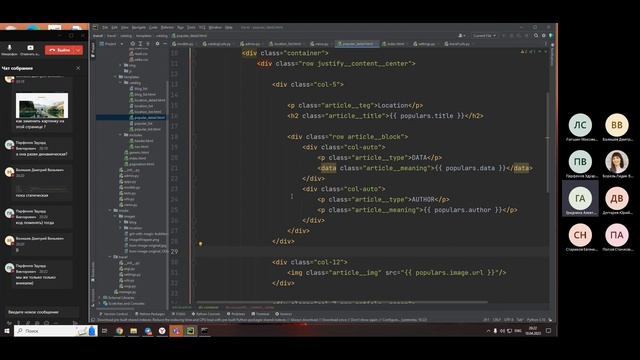Image resolution: width=640 pixels, height=360 pixels.
Task: Switch to the popular_detail.html editor tab
Action: 356,44
